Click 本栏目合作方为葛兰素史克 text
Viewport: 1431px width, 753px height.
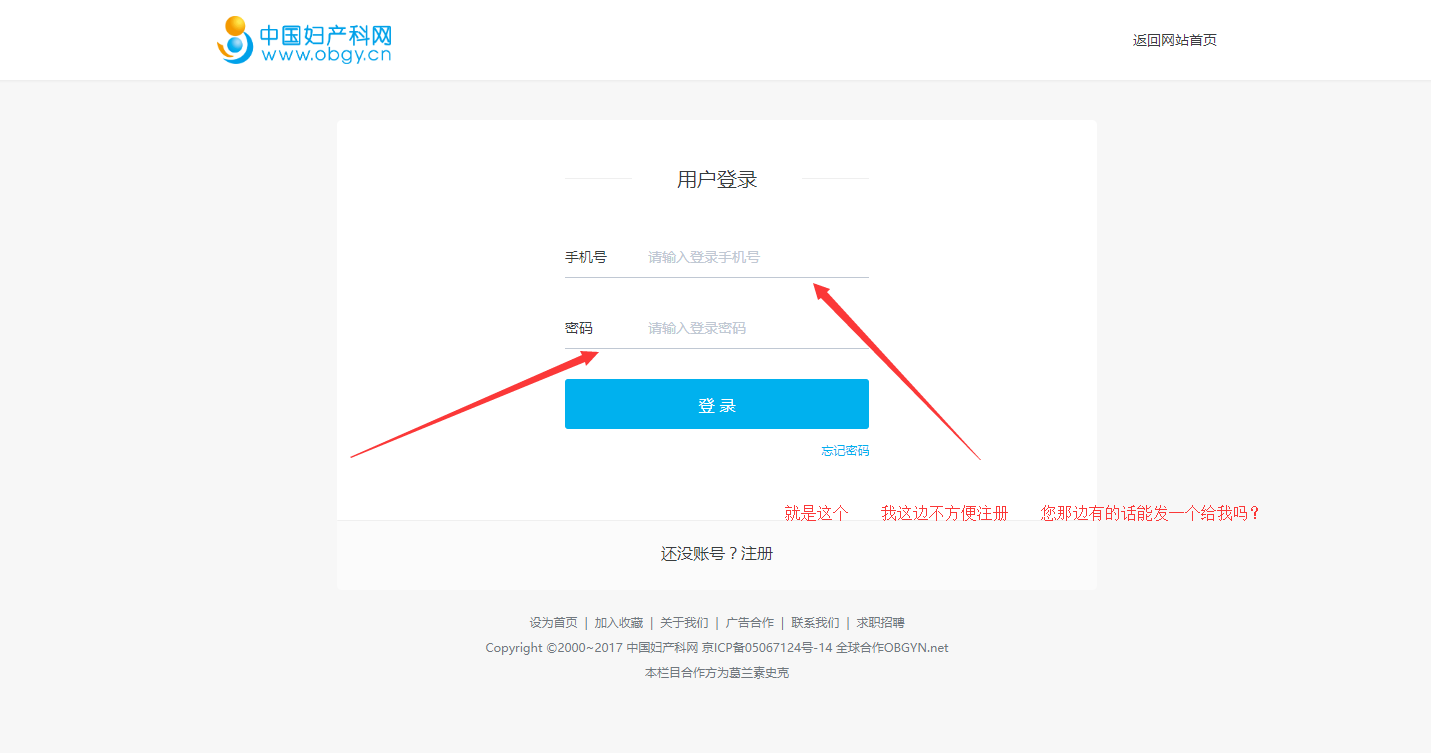click(716, 673)
